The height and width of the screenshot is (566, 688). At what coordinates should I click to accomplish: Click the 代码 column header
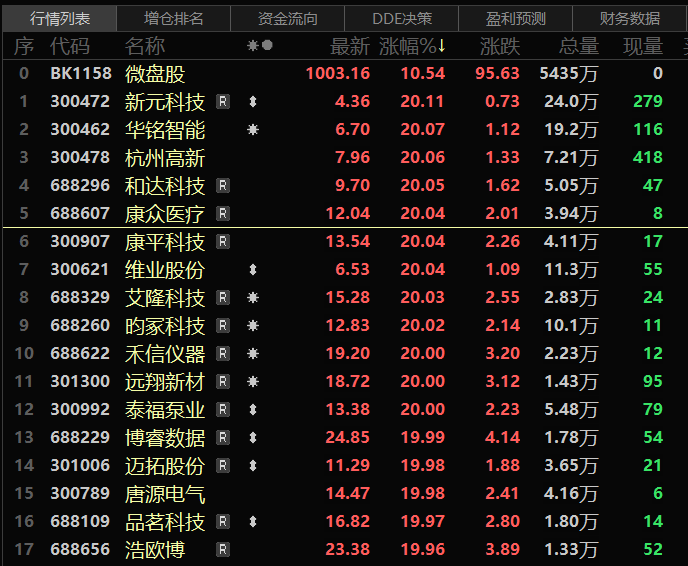(70, 46)
